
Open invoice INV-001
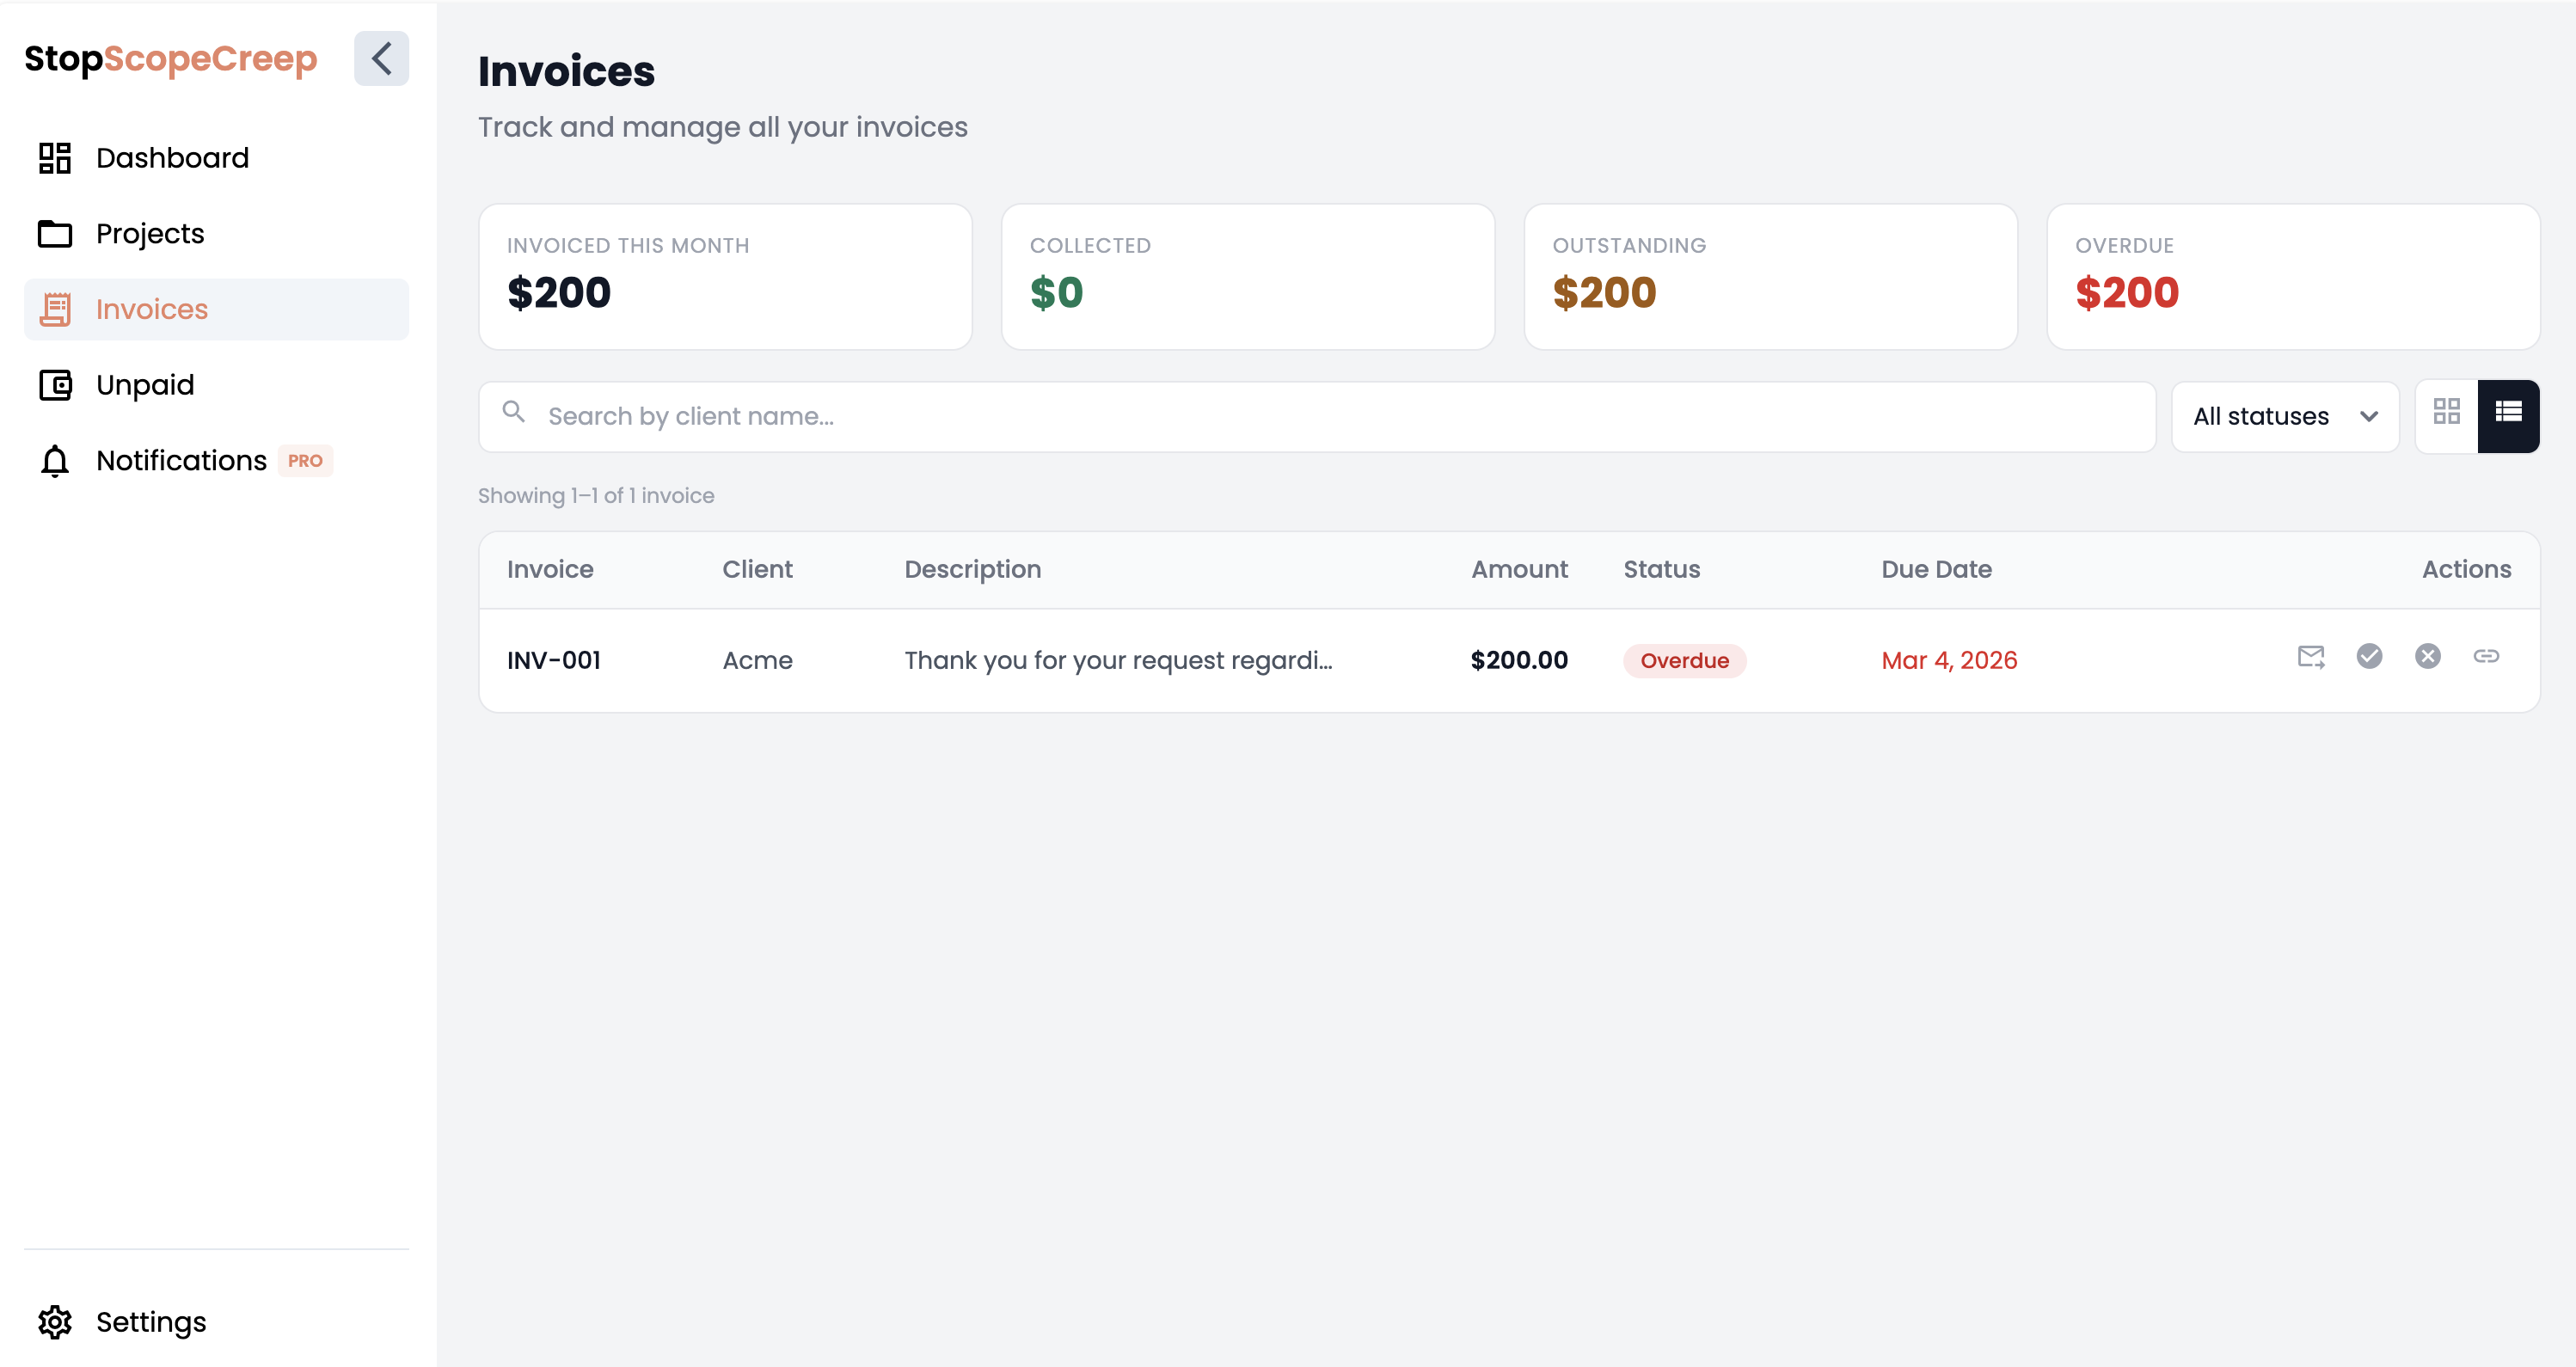tap(553, 660)
